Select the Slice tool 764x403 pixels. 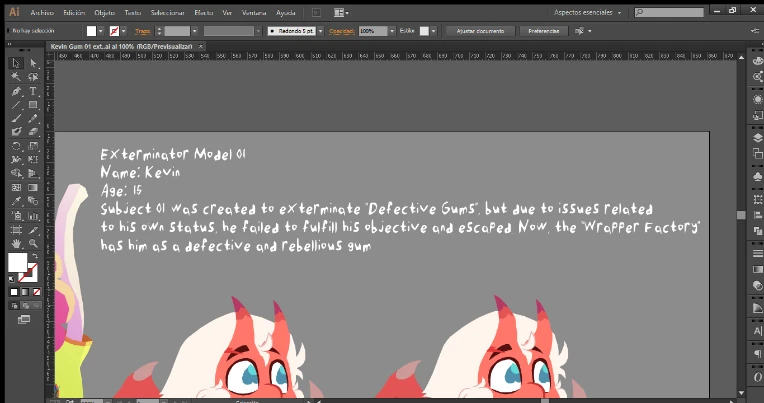[x=33, y=230]
